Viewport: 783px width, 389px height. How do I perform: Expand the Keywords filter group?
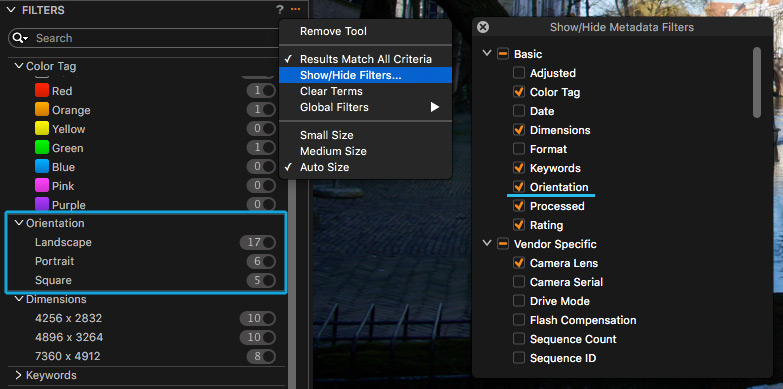19,375
